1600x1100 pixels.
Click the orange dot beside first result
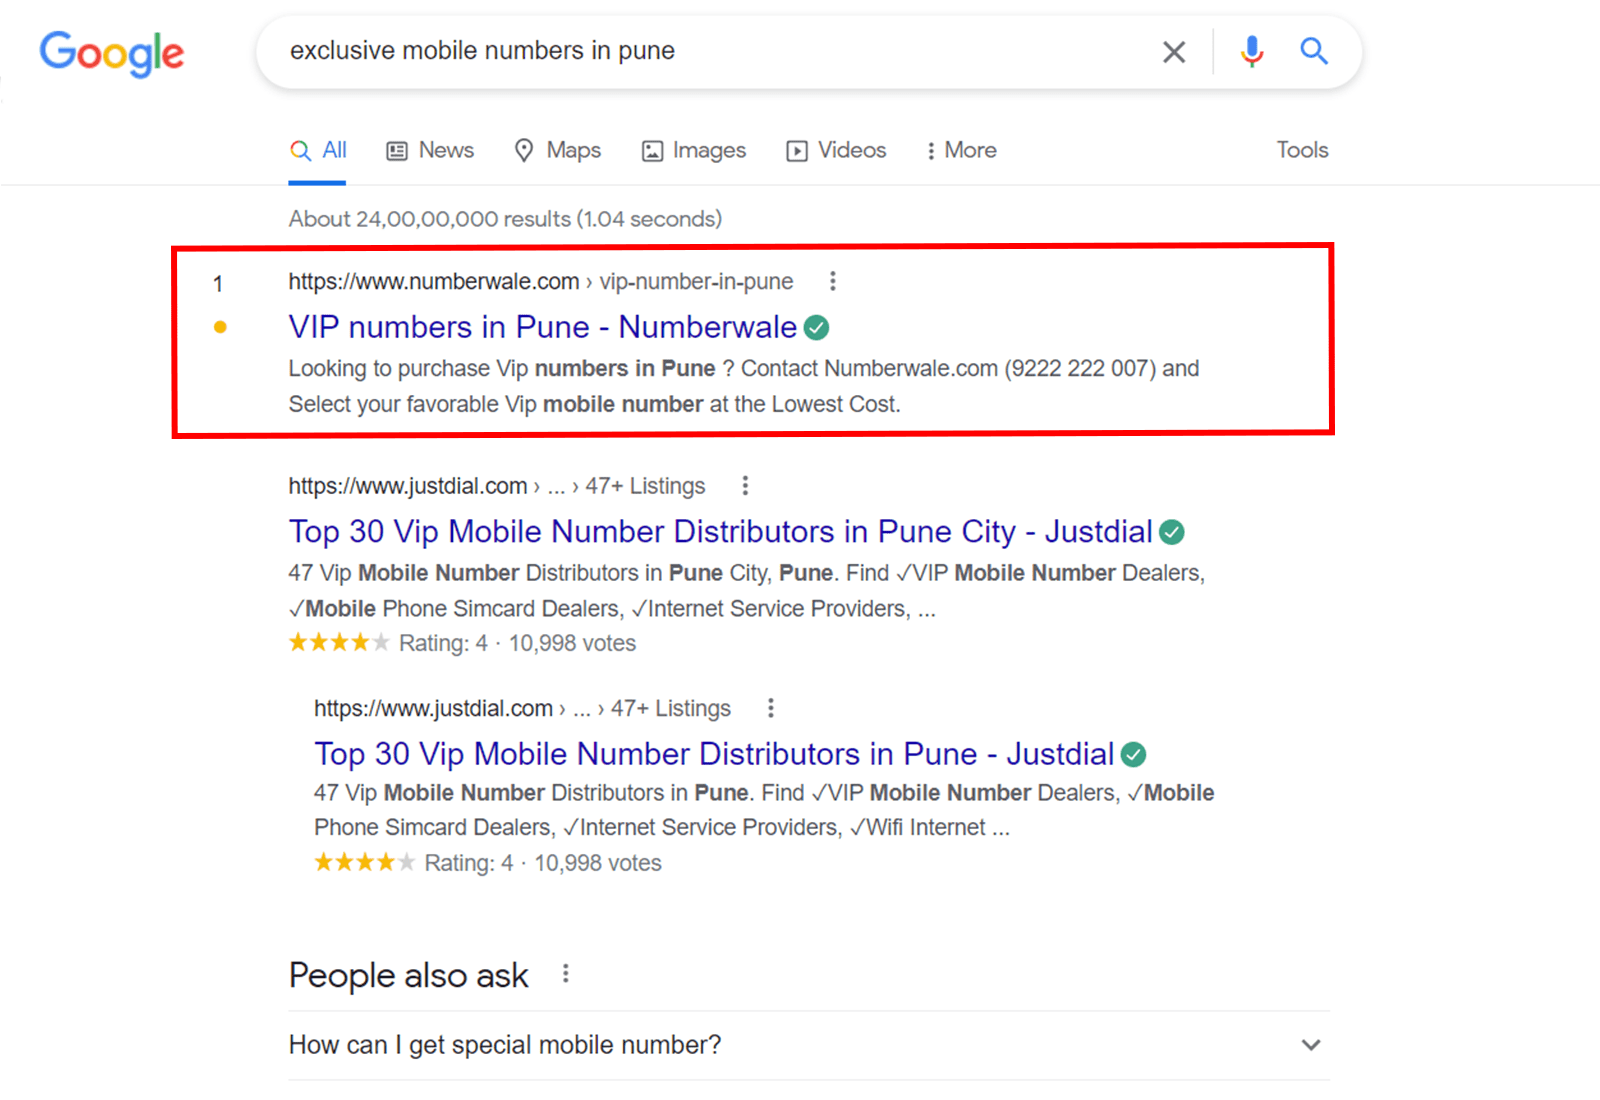220,327
